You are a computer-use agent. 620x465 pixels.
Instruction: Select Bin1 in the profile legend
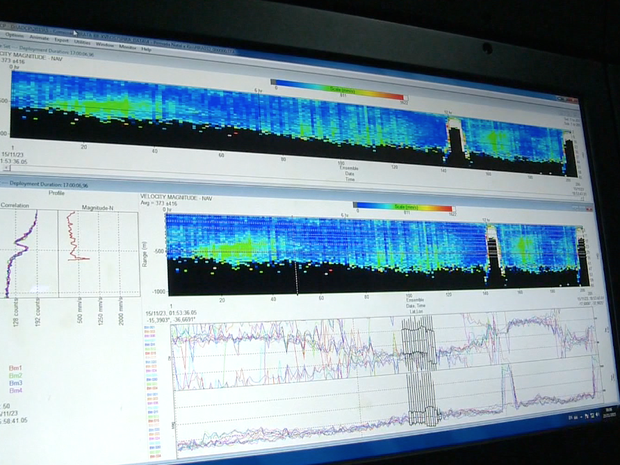pyautogui.click(x=16, y=367)
